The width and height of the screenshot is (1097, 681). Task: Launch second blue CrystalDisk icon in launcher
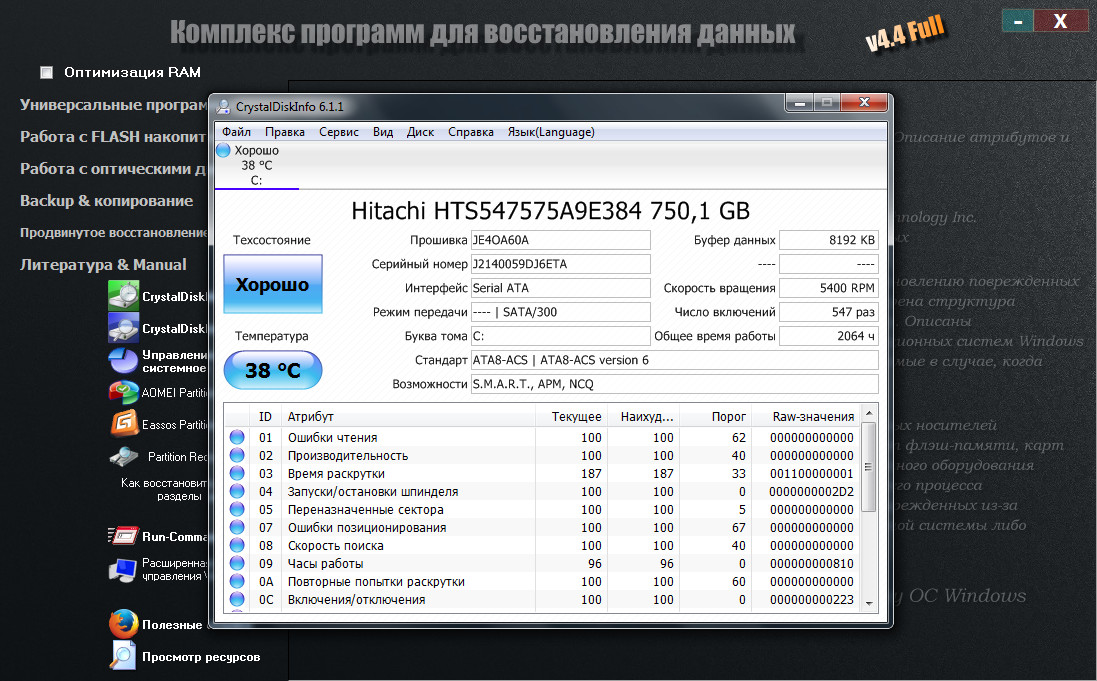click(x=124, y=328)
